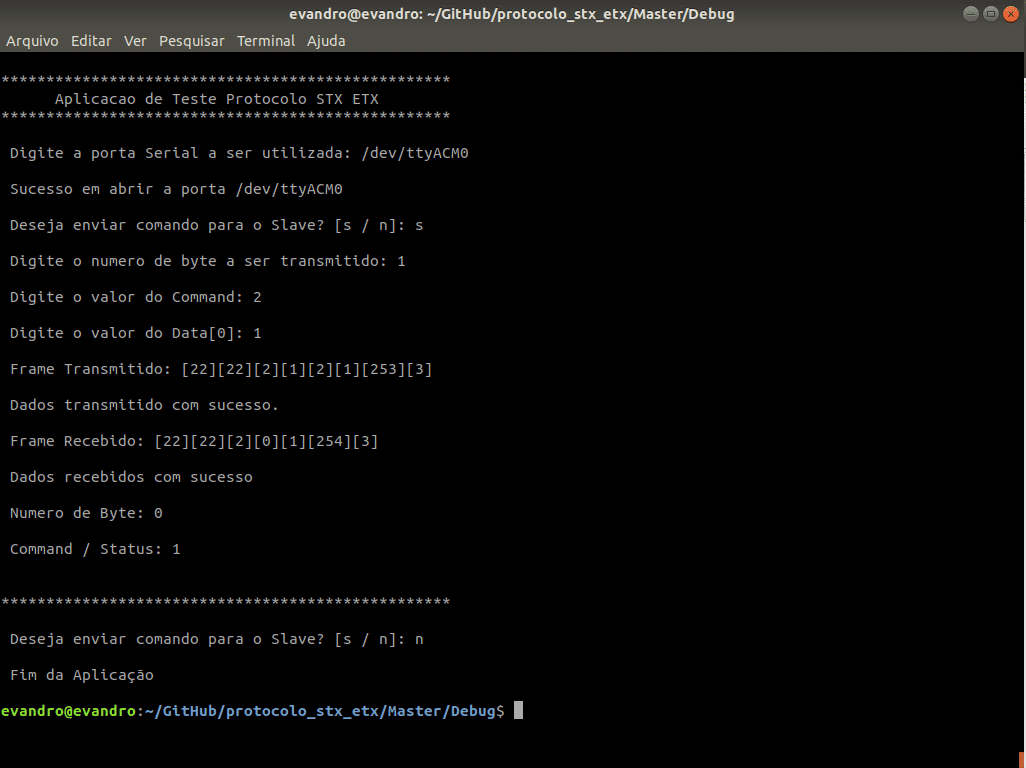Click the 'Fim da Aplicação' text

[82, 676]
